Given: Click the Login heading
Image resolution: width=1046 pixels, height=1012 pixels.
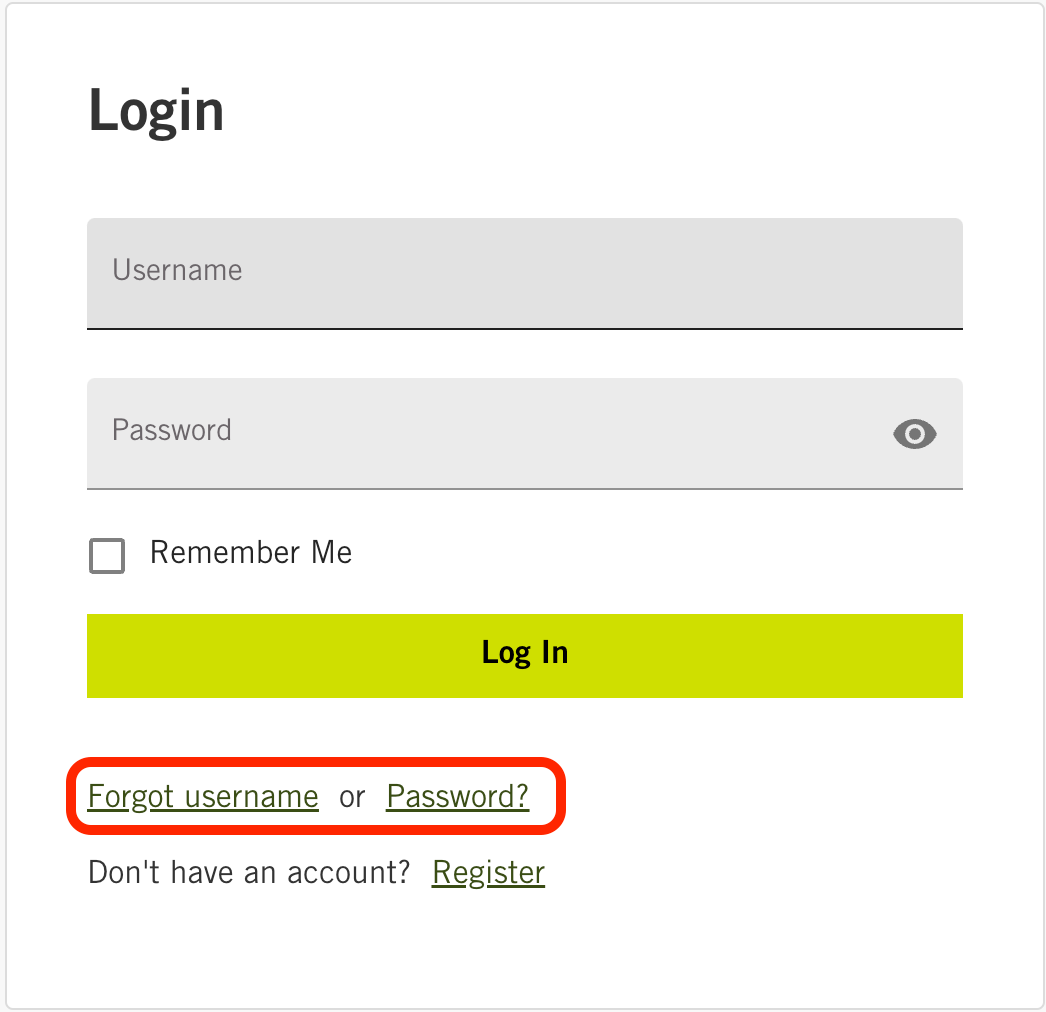Looking at the screenshot, I should pyautogui.click(x=156, y=111).
